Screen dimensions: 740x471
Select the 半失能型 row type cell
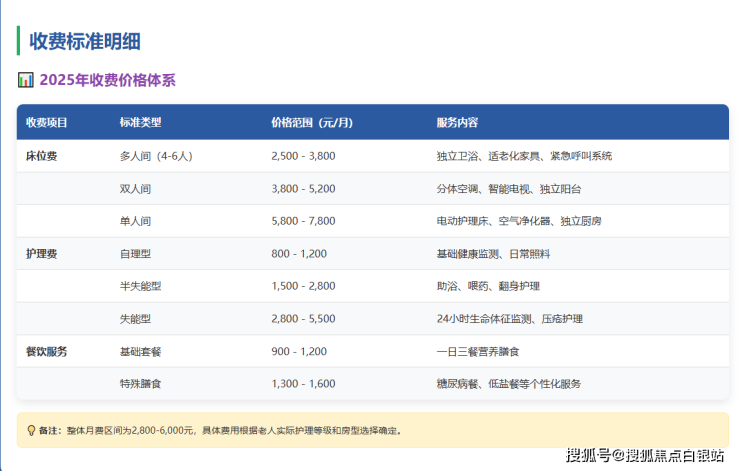coord(140,286)
